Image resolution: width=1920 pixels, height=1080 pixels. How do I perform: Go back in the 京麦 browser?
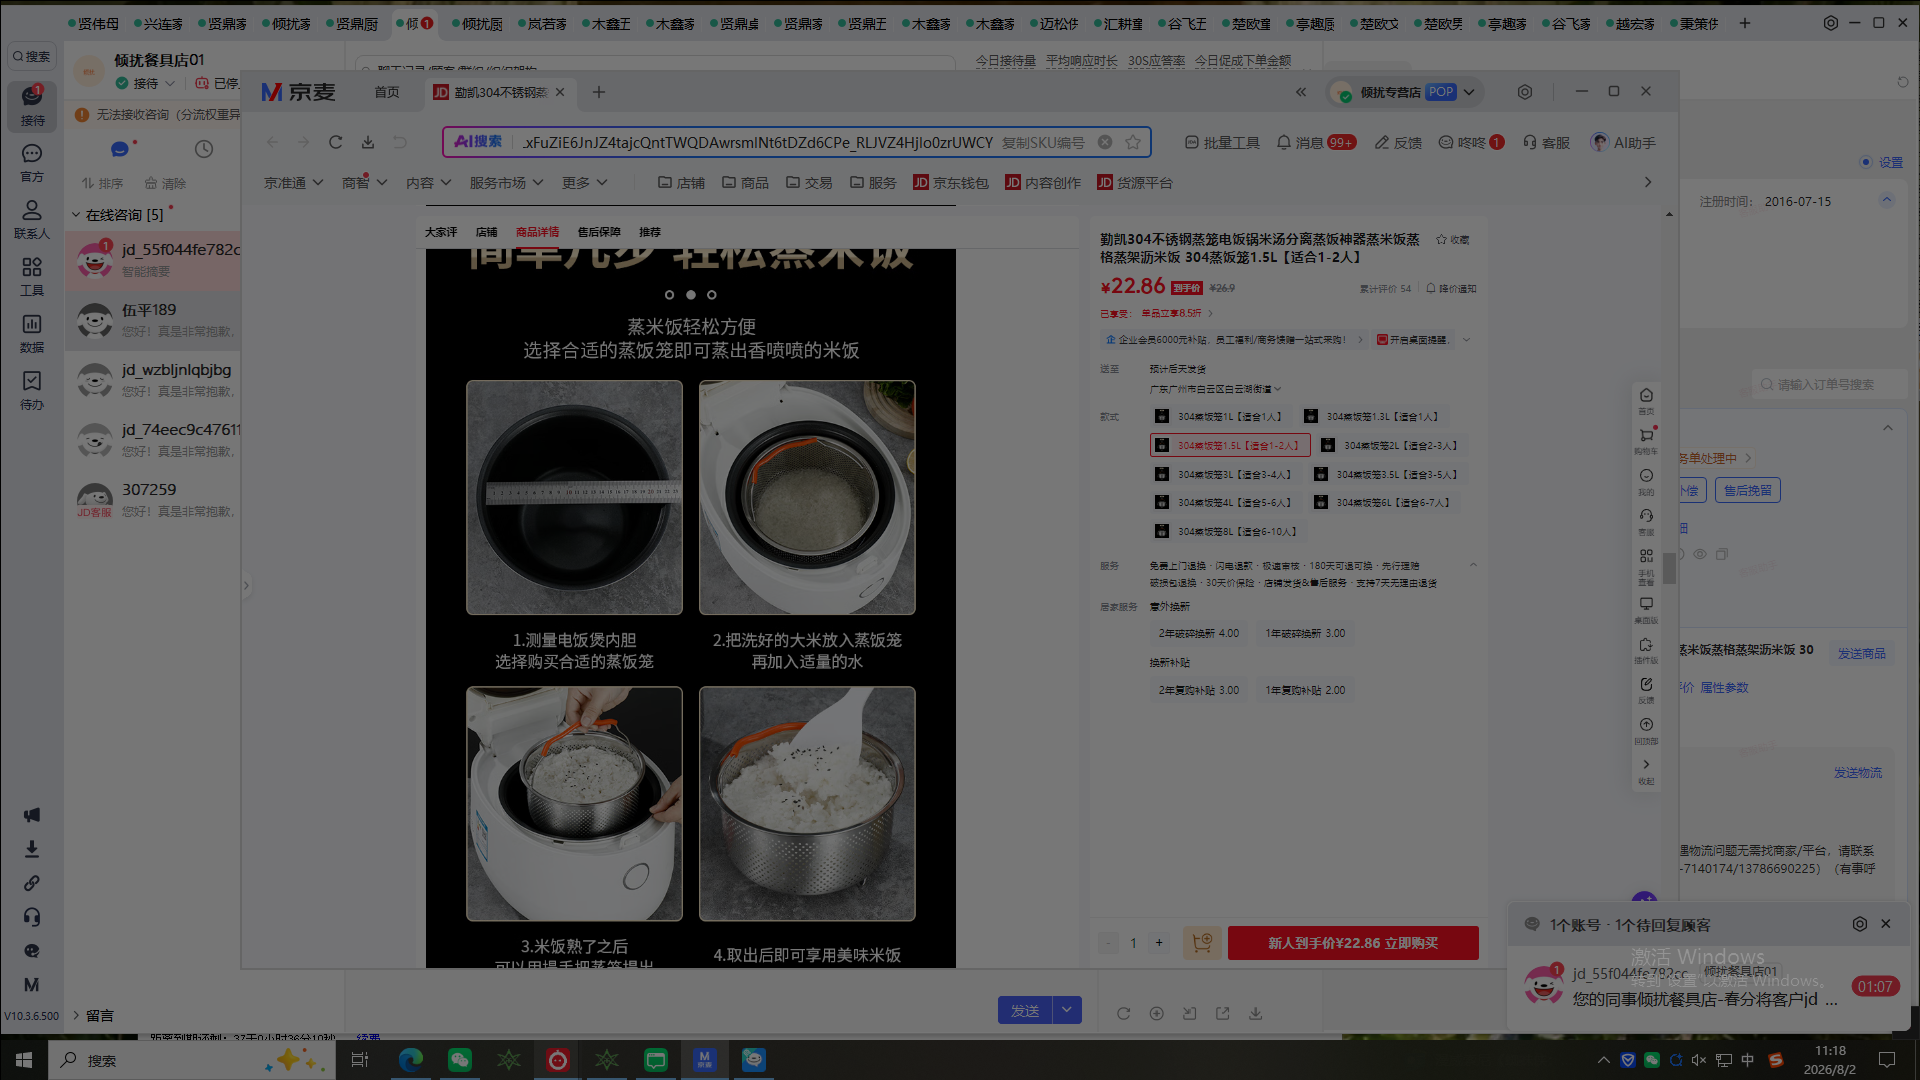272,142
